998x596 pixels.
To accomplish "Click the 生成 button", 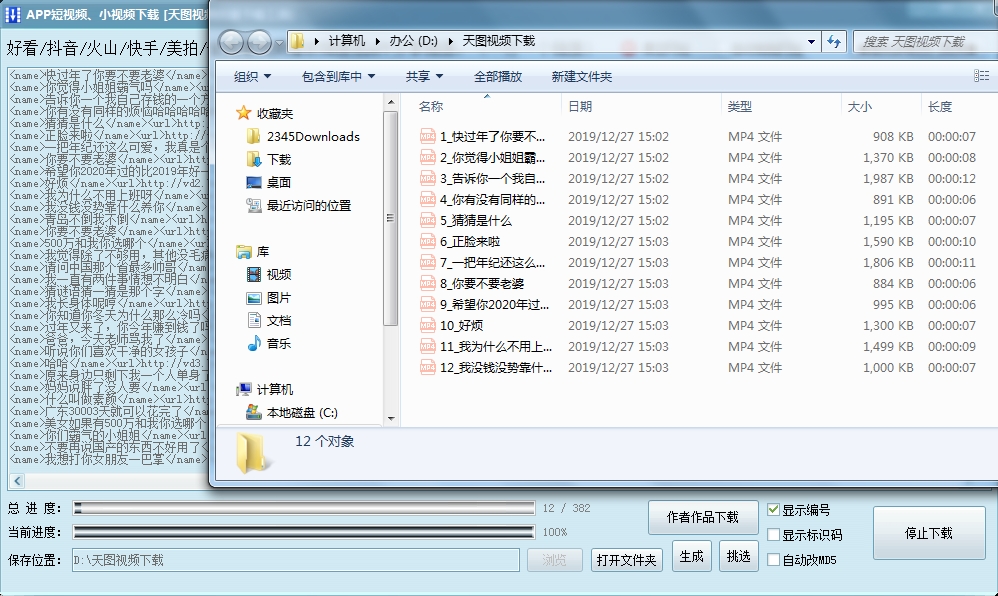I will [x=691, y=557].
